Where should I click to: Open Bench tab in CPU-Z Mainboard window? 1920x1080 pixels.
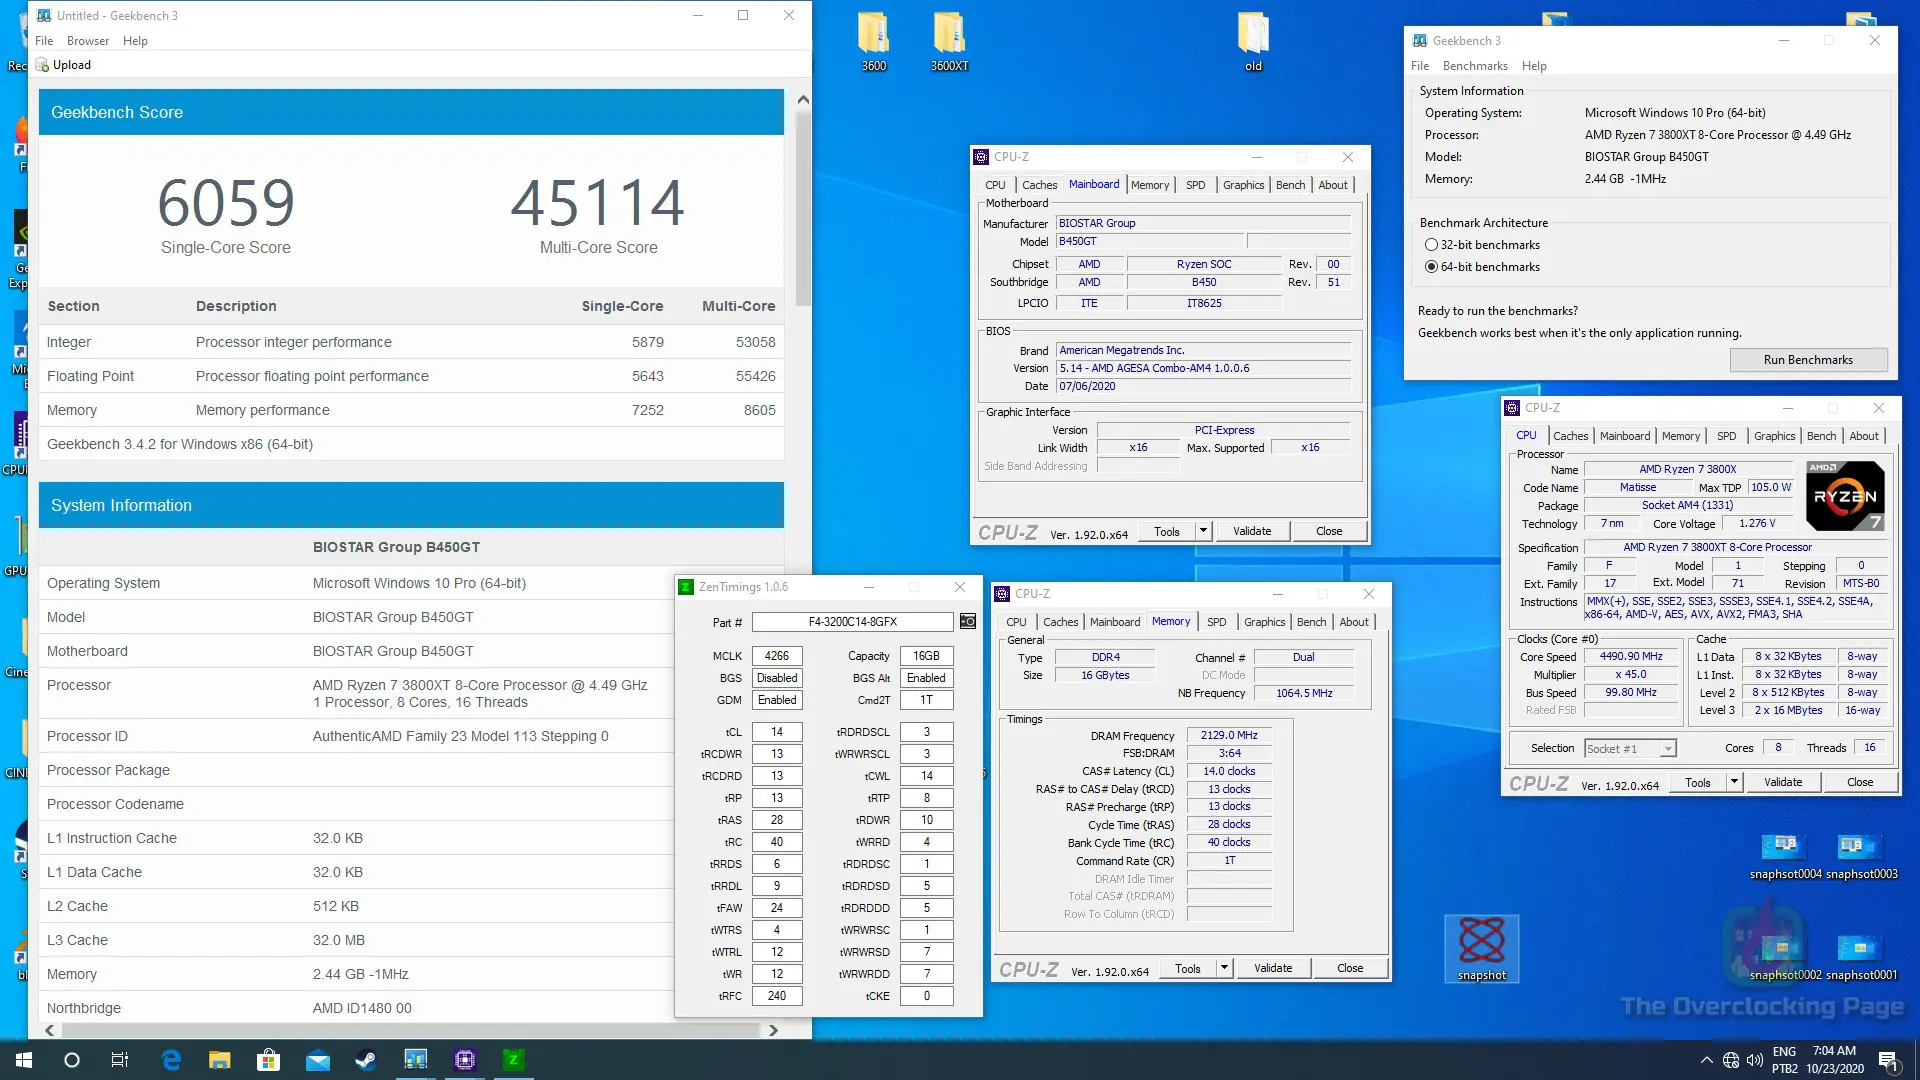(x=1290, y=185)
